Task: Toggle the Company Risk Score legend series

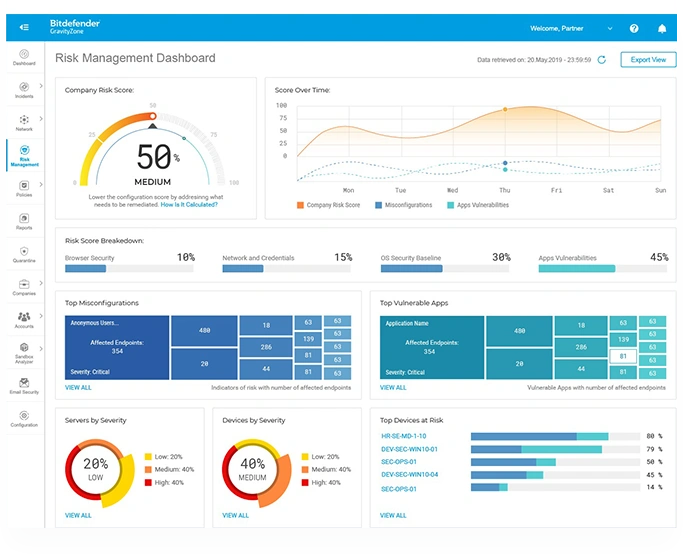Action: [x=328, y=205]
